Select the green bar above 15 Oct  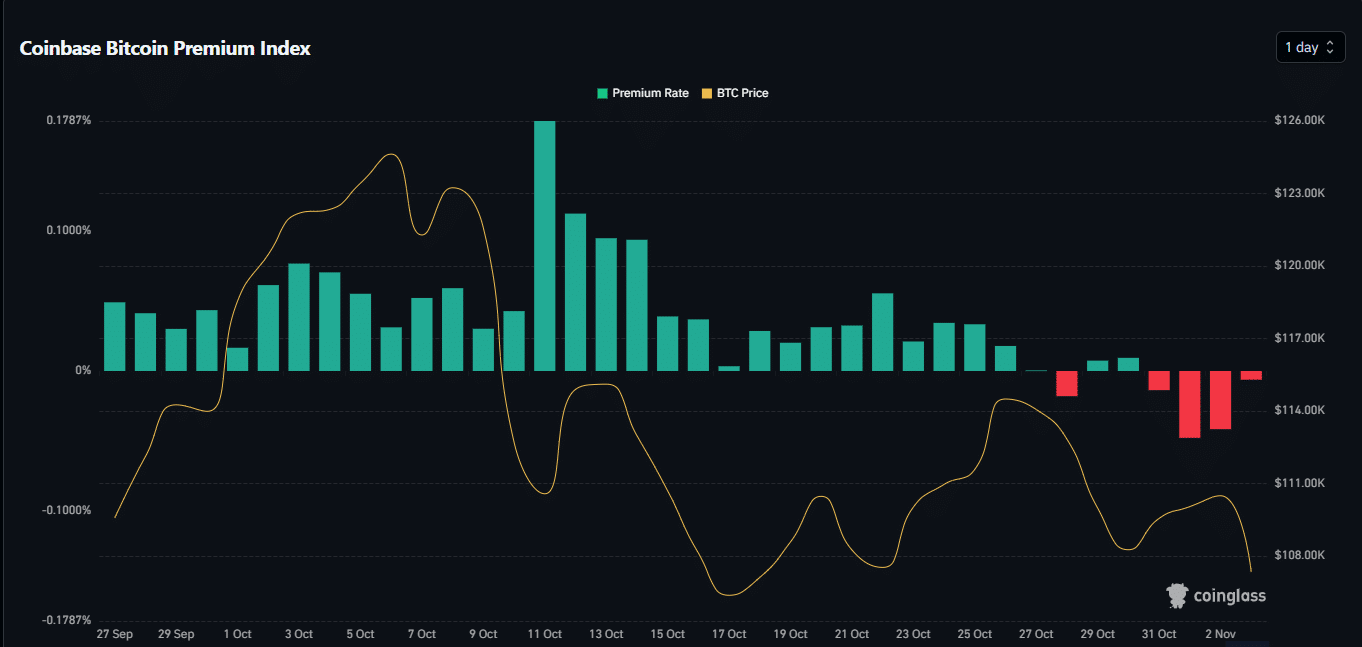[667, 344]
